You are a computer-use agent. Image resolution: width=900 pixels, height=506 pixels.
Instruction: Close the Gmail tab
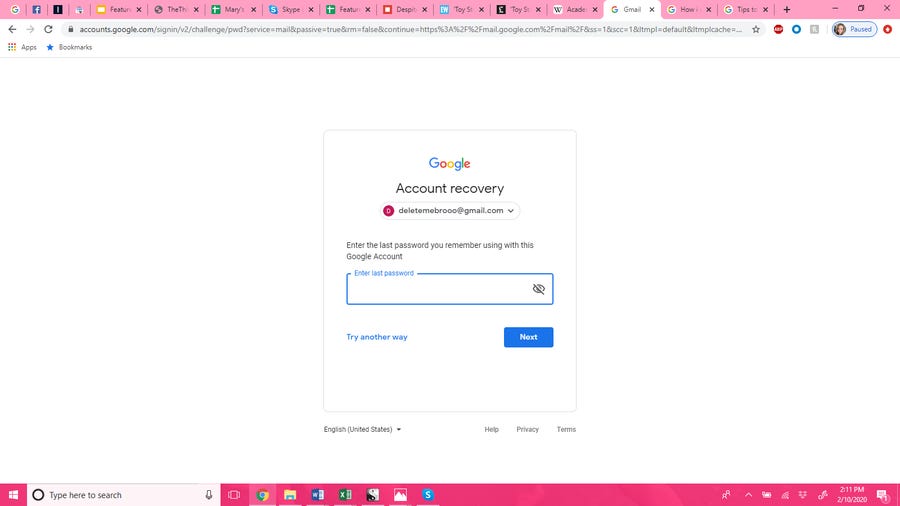(x=651, y=10)
